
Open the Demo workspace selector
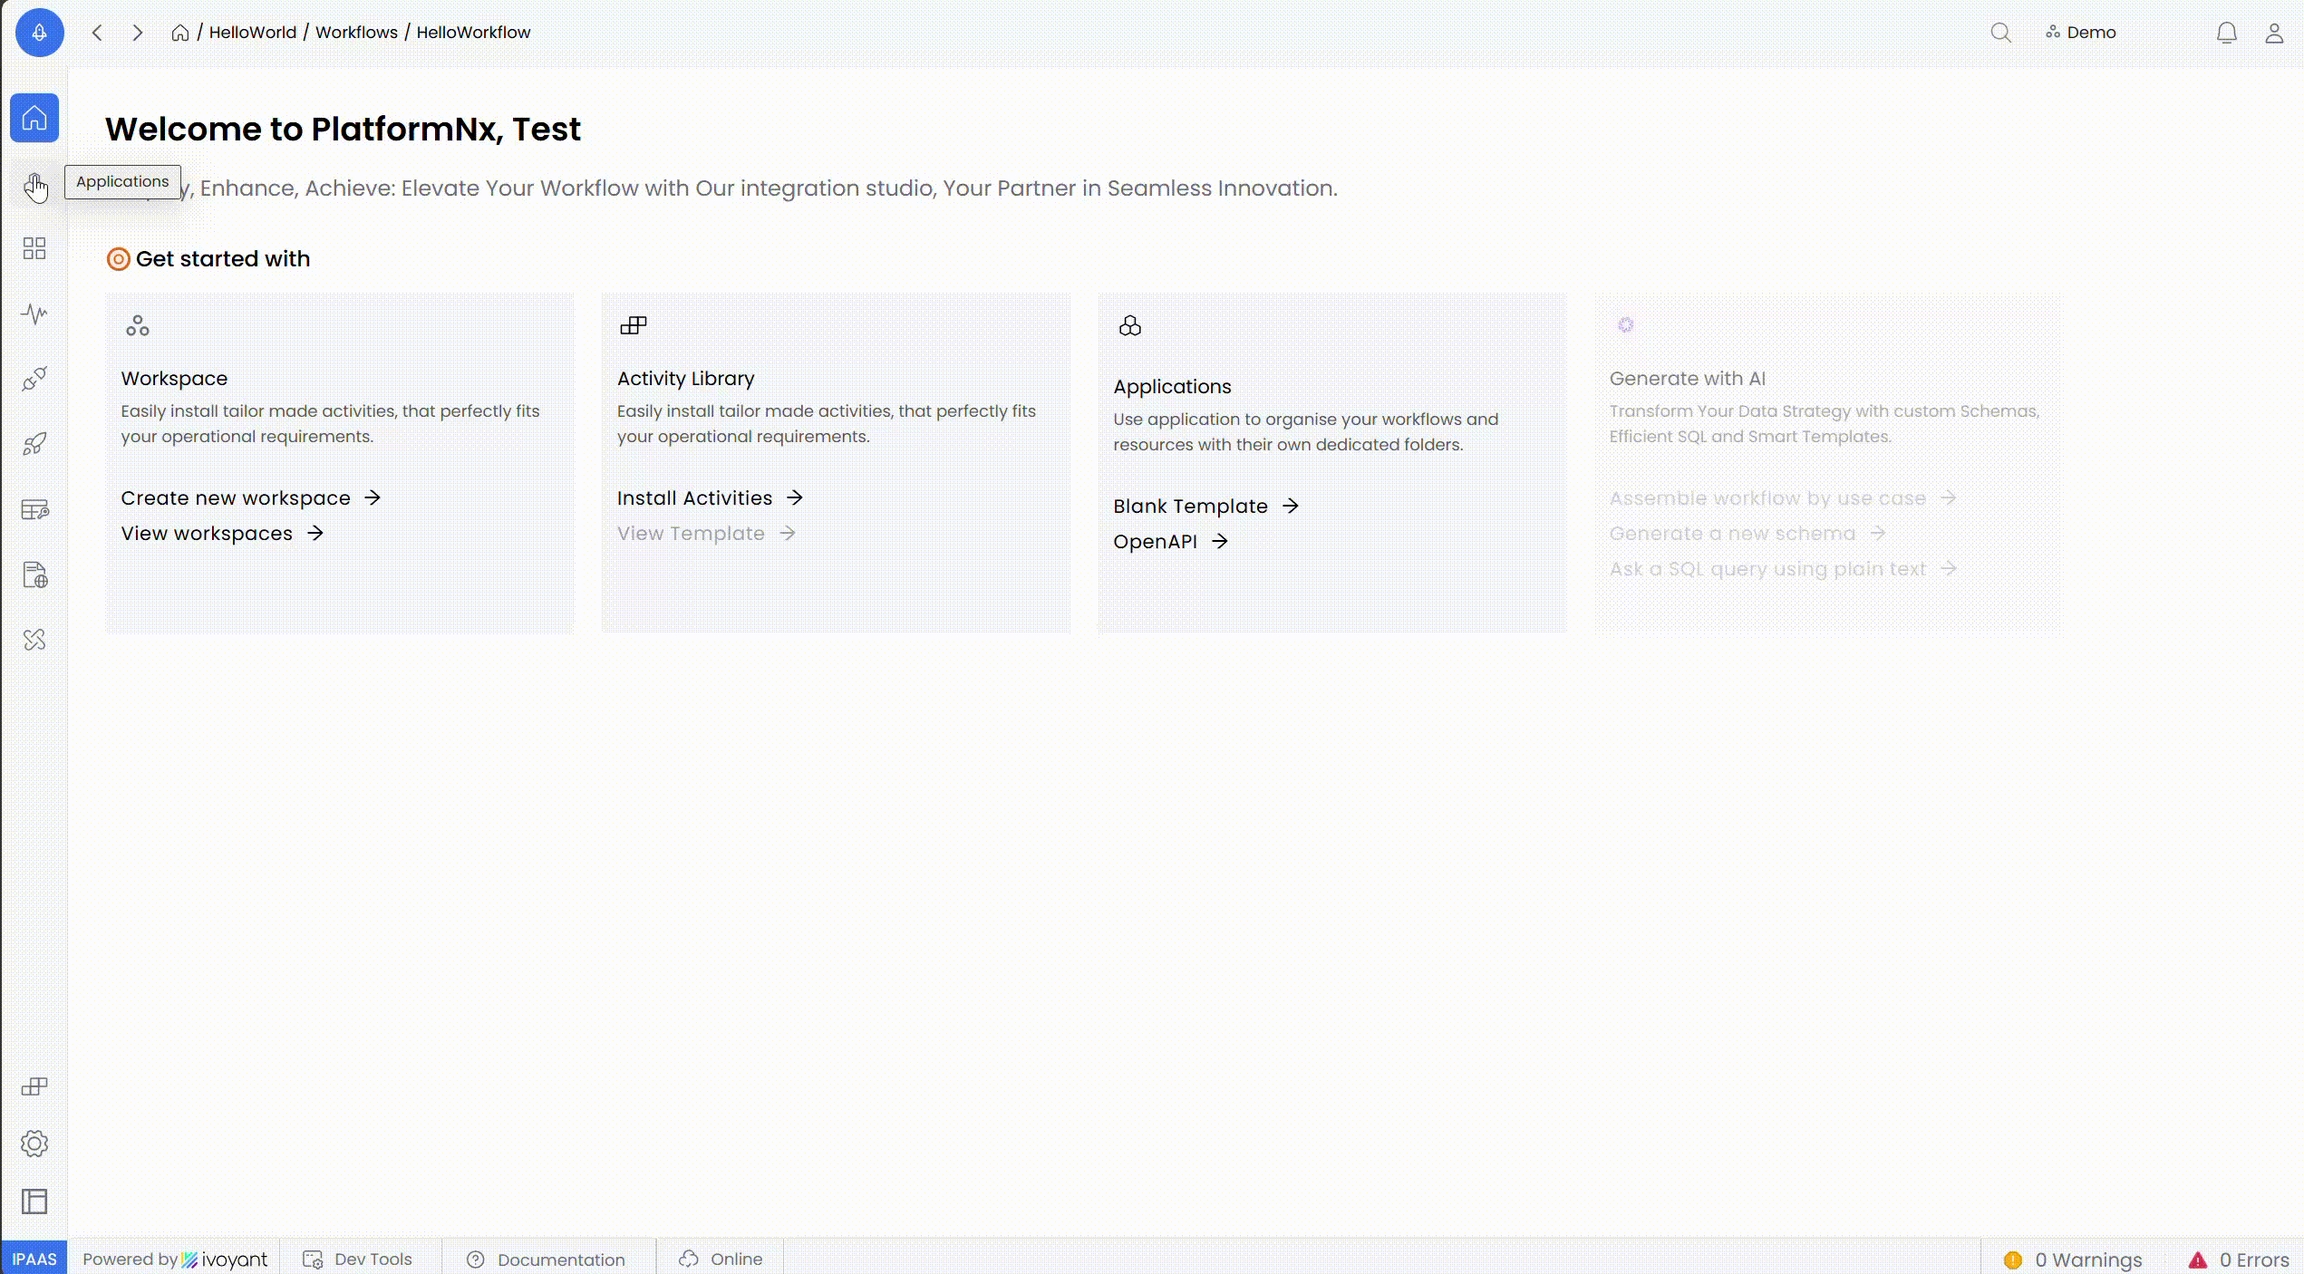coord(2080,33)
